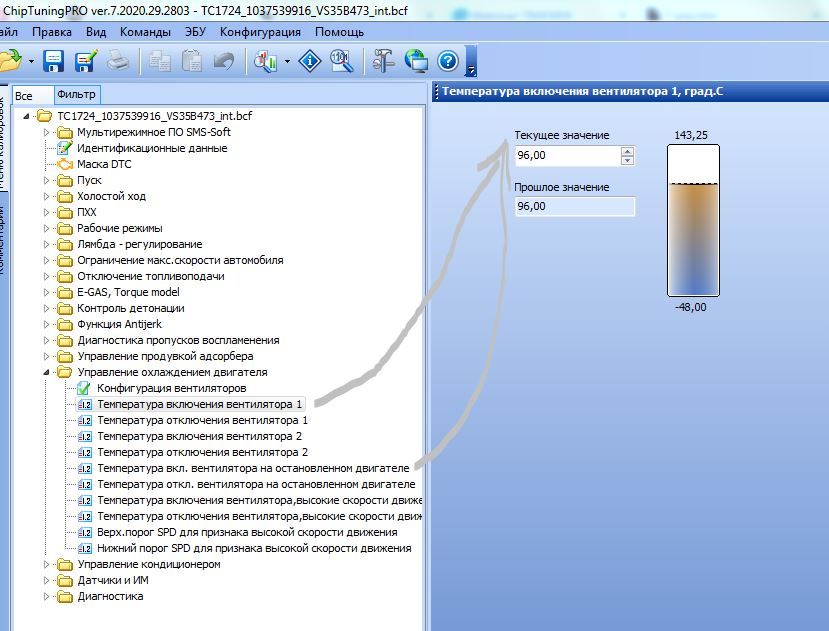Open the Конфигурация menu

point(260,32)
